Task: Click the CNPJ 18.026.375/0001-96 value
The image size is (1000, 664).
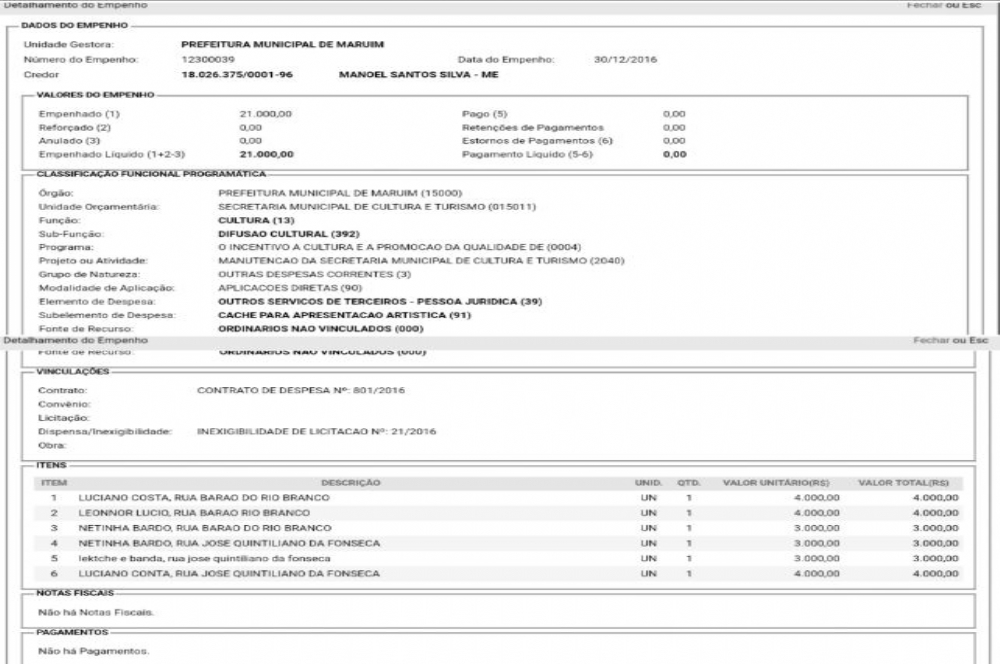Action: [x=237, y=75]
